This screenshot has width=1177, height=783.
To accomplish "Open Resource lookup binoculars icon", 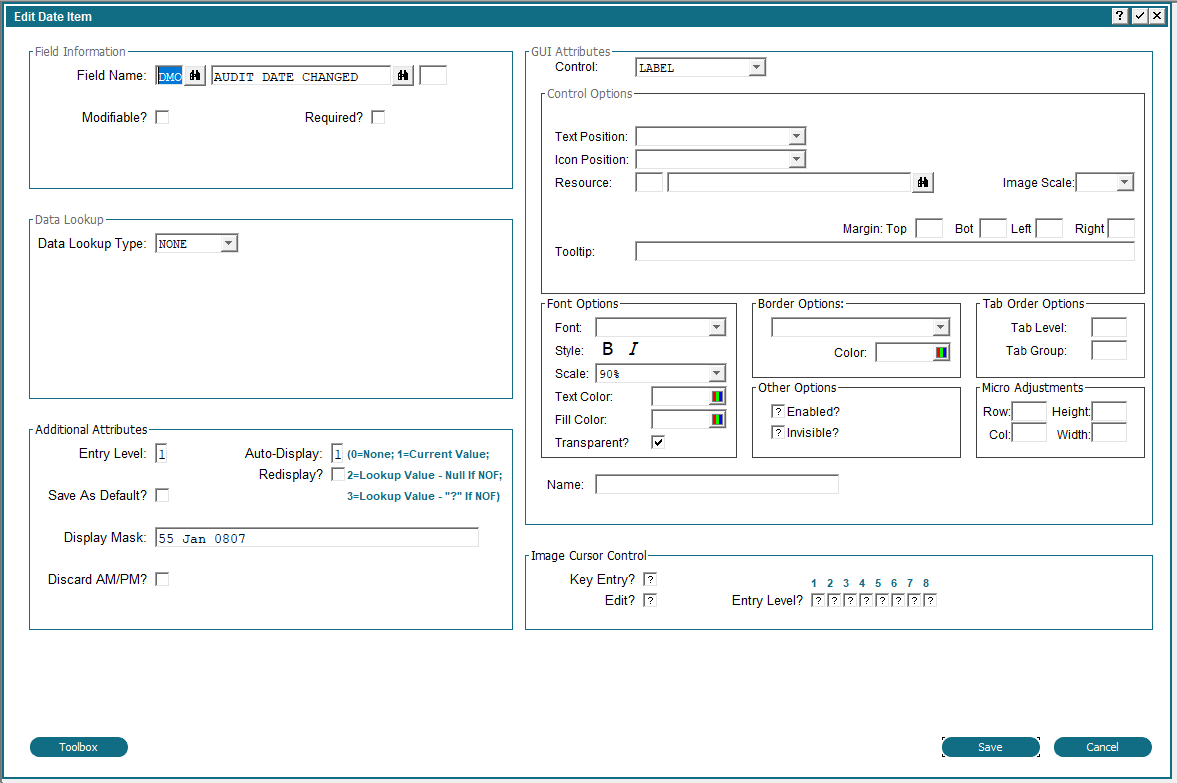I will [x=923, y=182].
